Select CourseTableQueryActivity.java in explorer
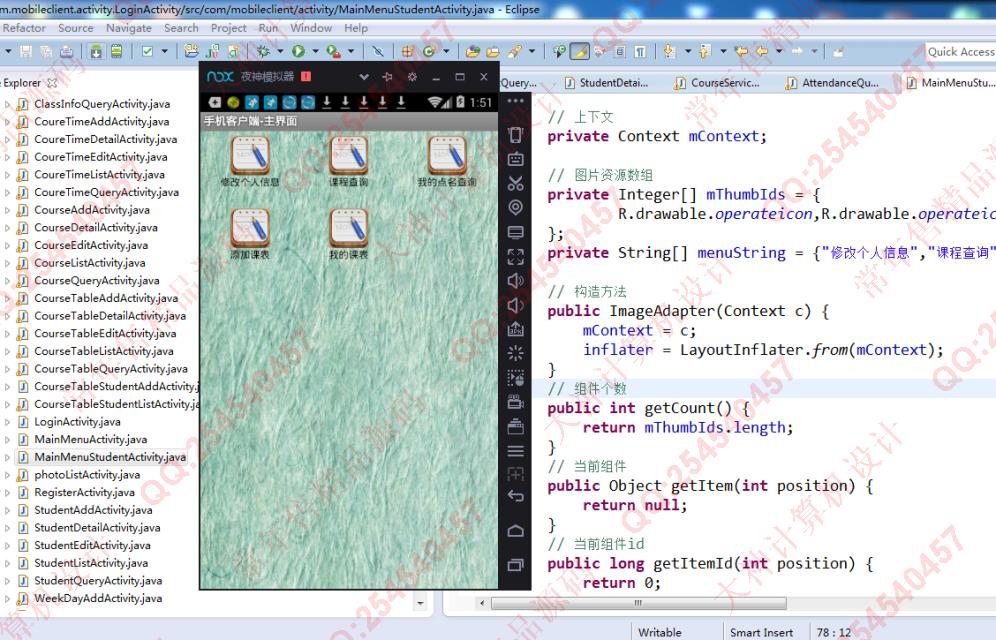The width and height of the screenshot is (996, 640). click(x=104, y=369)
